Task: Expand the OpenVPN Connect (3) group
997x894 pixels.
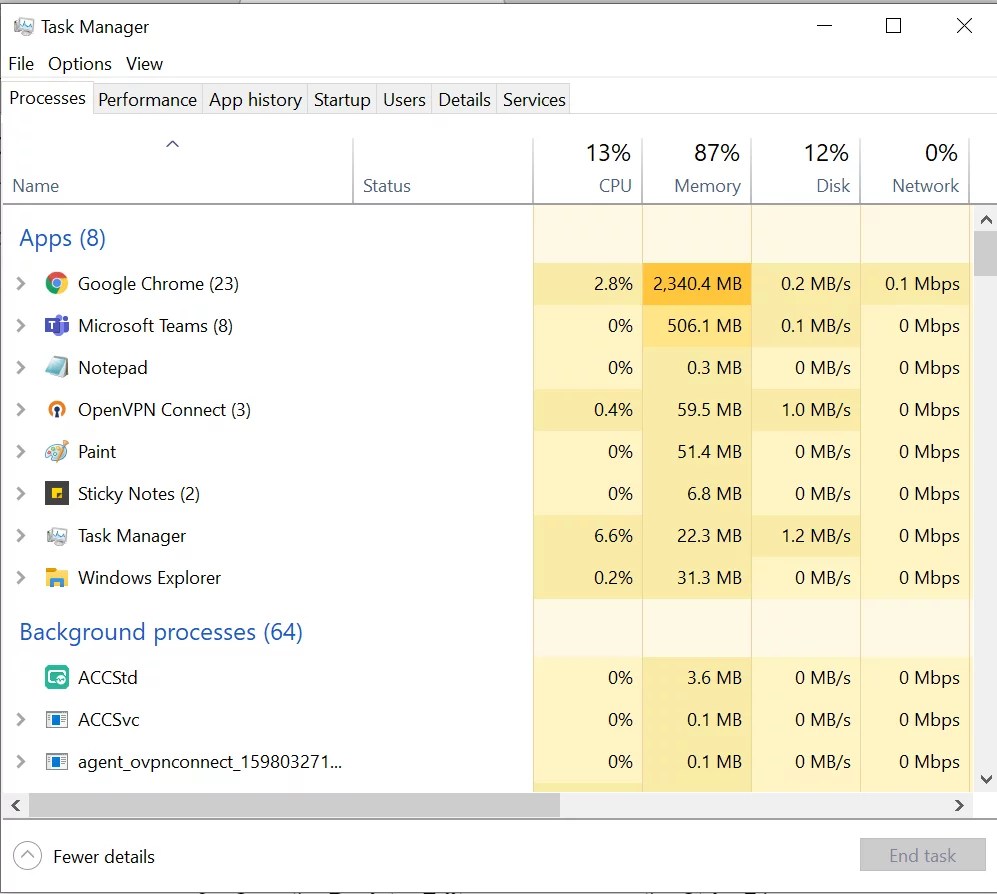Action: point(21,409)
